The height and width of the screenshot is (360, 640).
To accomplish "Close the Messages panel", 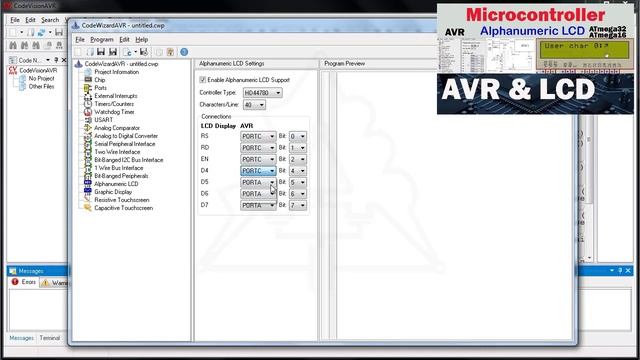I will (628, 270).
